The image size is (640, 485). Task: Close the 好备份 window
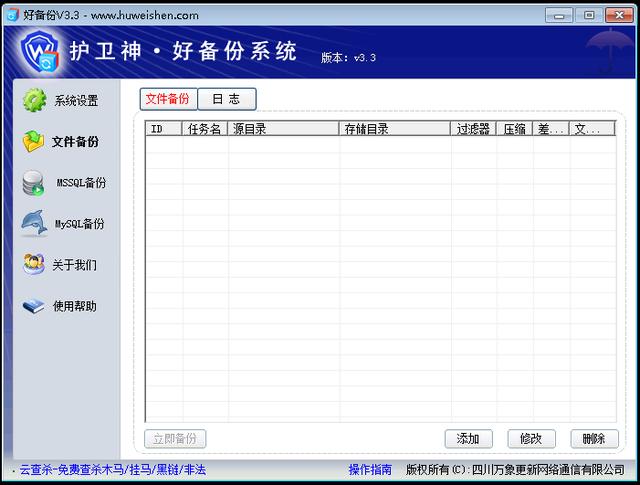click(619, 16)
